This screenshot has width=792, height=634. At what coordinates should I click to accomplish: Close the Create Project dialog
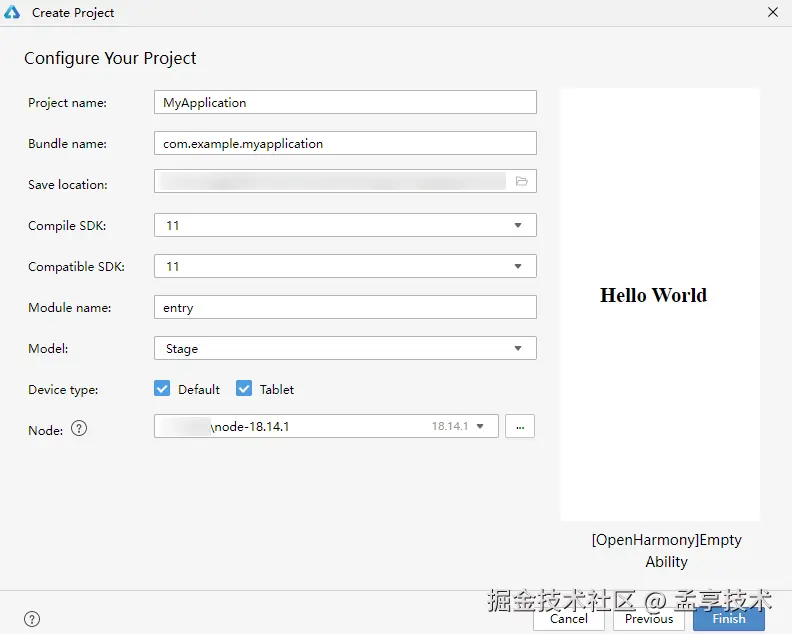tap(773, 12)
